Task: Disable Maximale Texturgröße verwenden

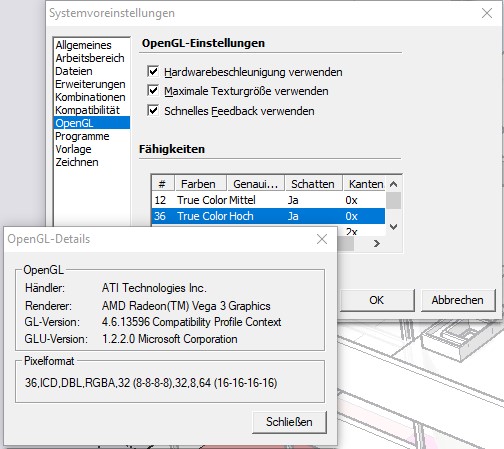Action: pyautogui.click(x=153, y=91)
